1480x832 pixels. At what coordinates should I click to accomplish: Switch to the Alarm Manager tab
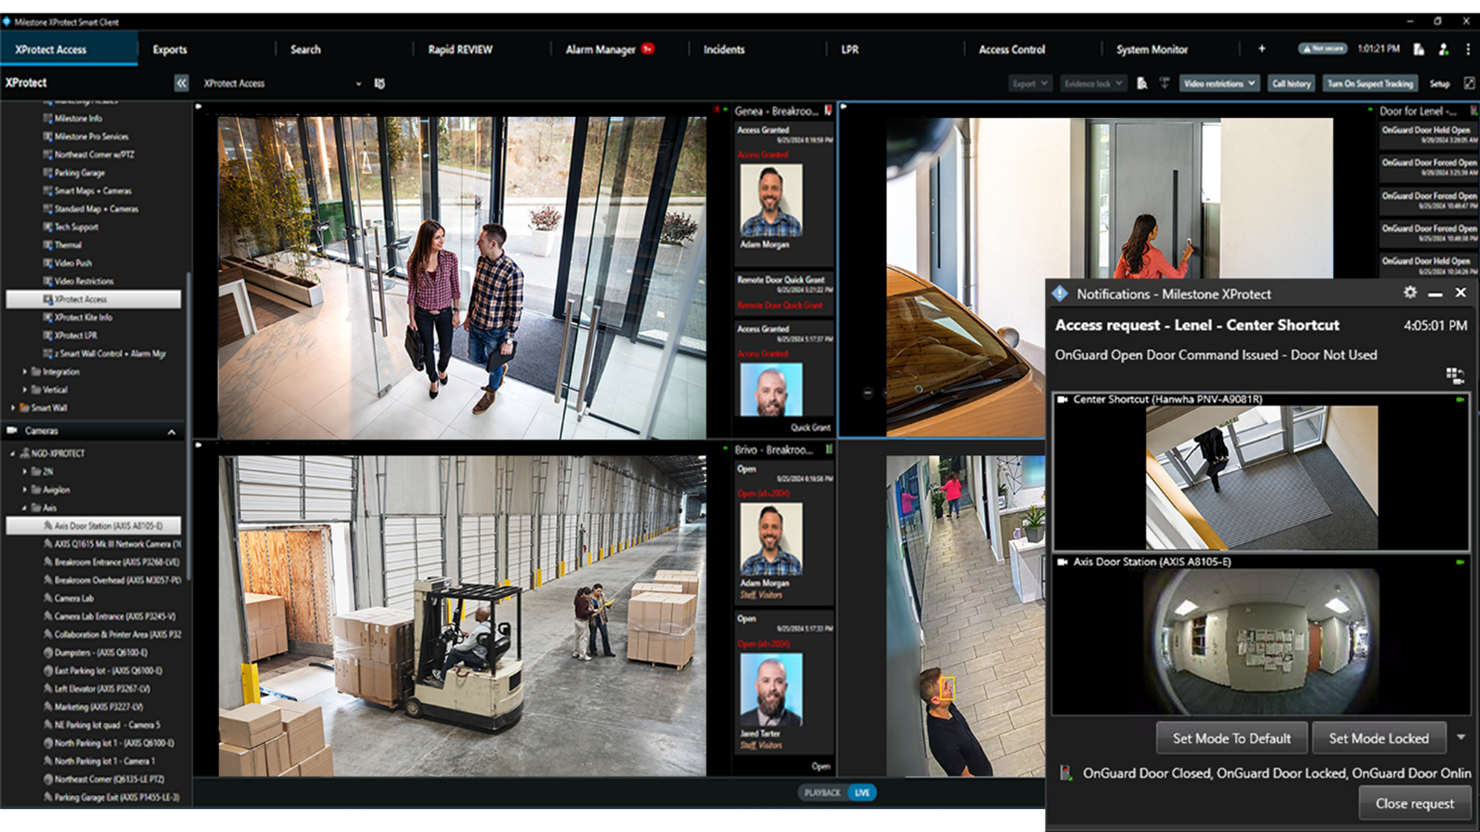(601, 49)
